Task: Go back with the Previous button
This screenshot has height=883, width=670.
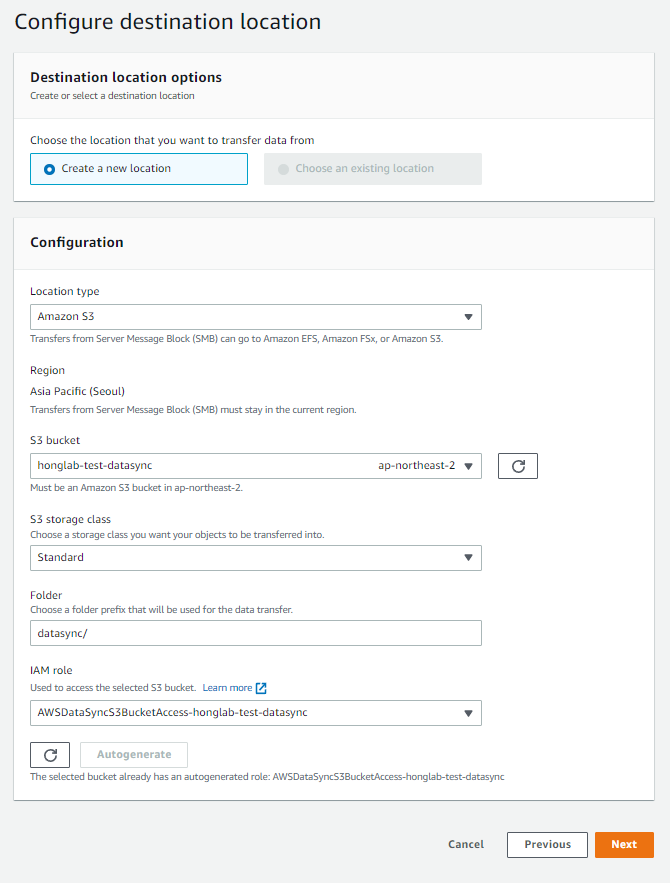Action: [x=547, y=845]
